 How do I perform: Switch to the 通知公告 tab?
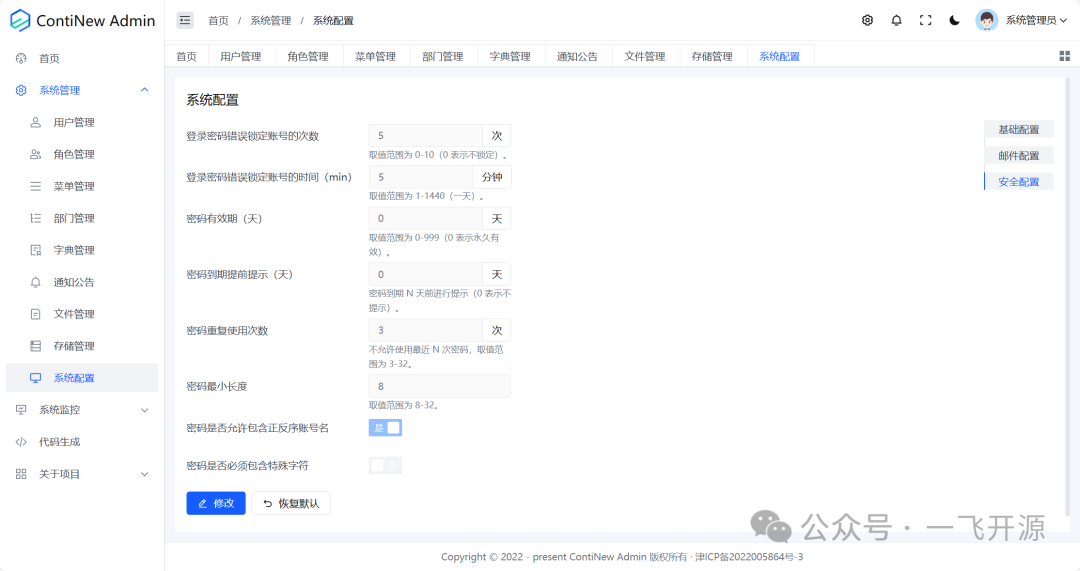577,56
